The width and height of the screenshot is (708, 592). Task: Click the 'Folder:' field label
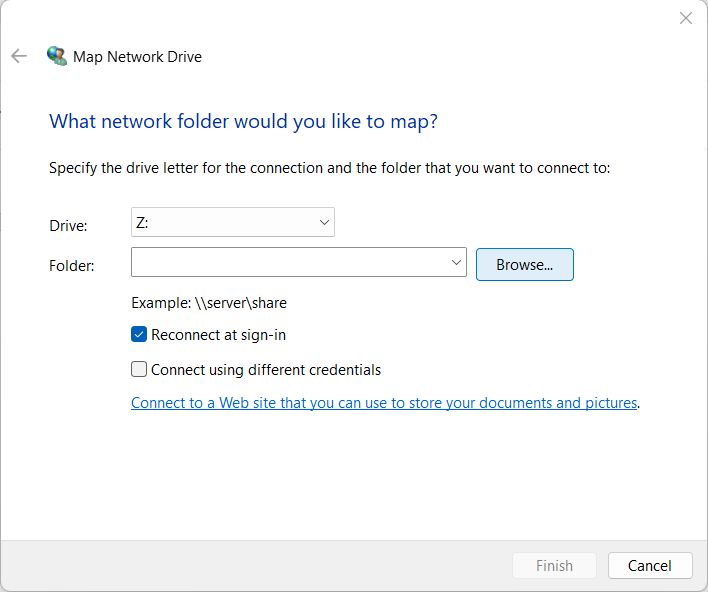(71, 266)
